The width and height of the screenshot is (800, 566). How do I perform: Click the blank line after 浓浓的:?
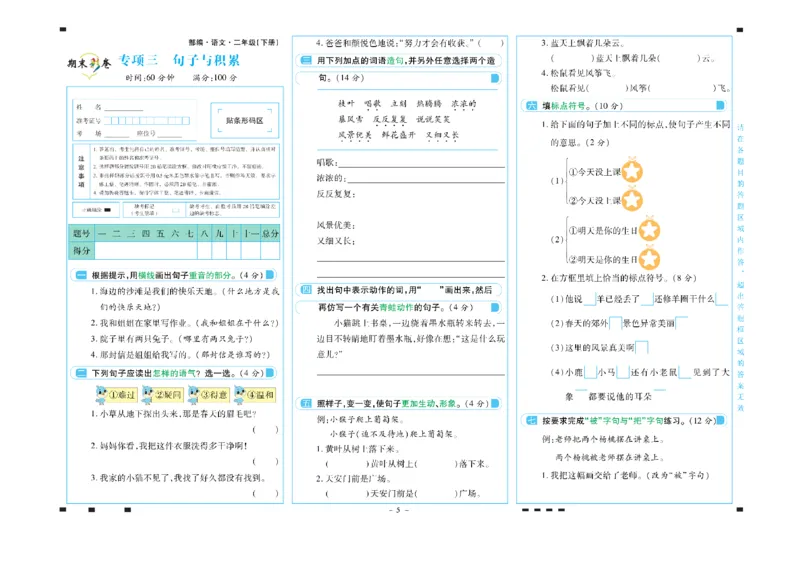[426, 179]
